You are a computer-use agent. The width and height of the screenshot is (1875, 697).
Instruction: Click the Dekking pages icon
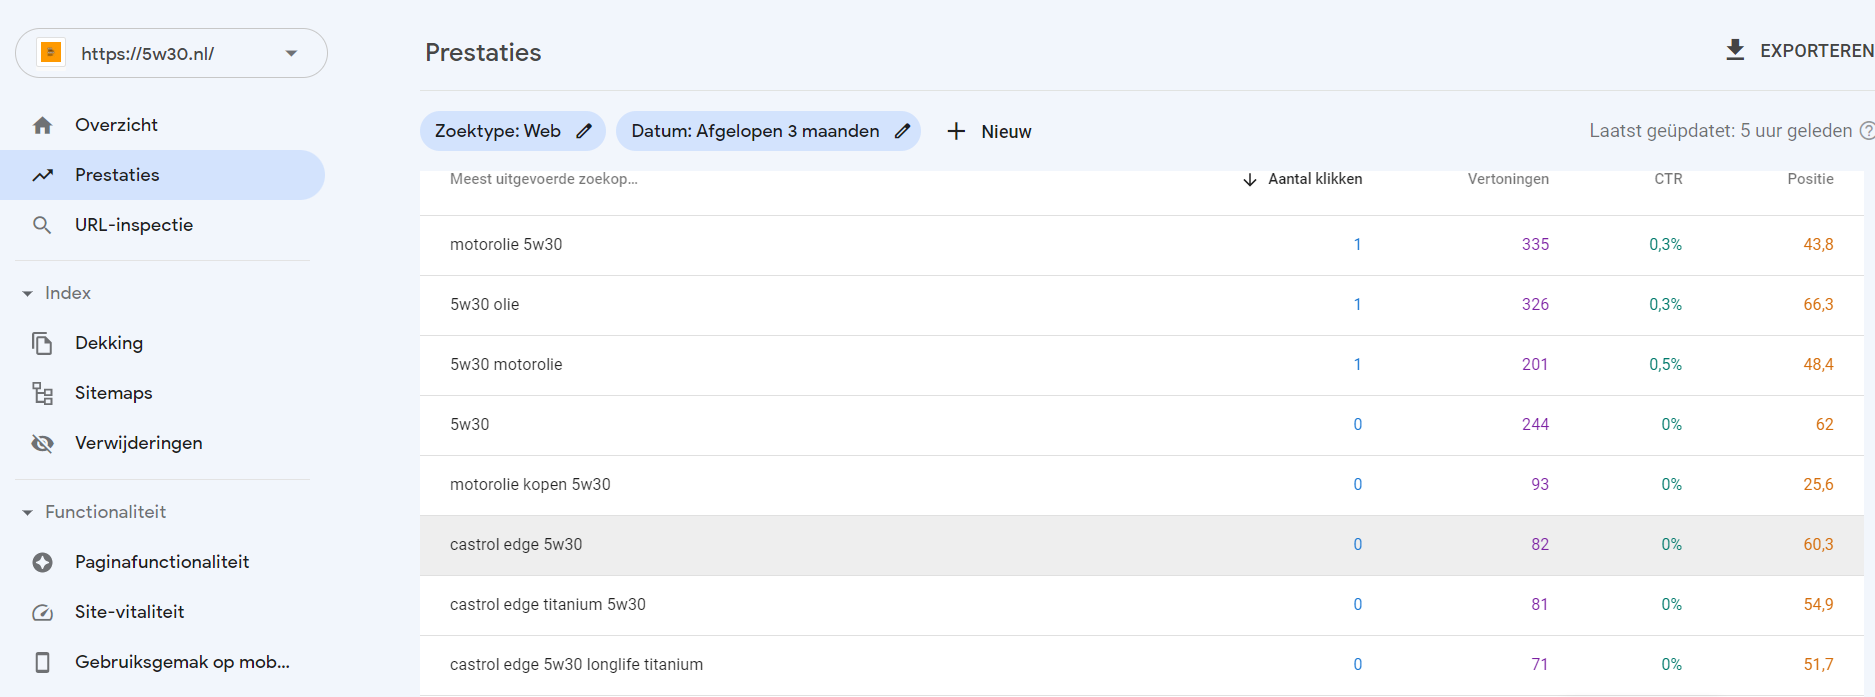tap(42, 343)
